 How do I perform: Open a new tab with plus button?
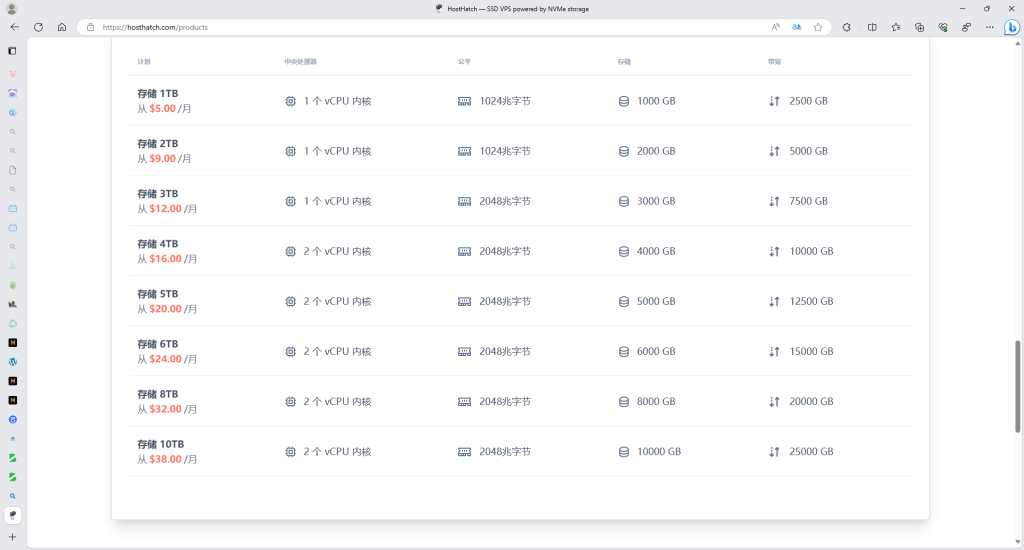tap(12, 537)
